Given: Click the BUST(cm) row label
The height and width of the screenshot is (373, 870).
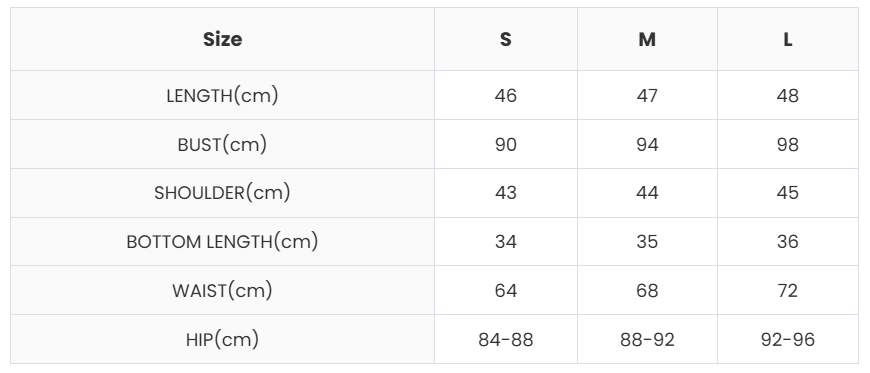Looking at the screenshot, I should point(222,144).
